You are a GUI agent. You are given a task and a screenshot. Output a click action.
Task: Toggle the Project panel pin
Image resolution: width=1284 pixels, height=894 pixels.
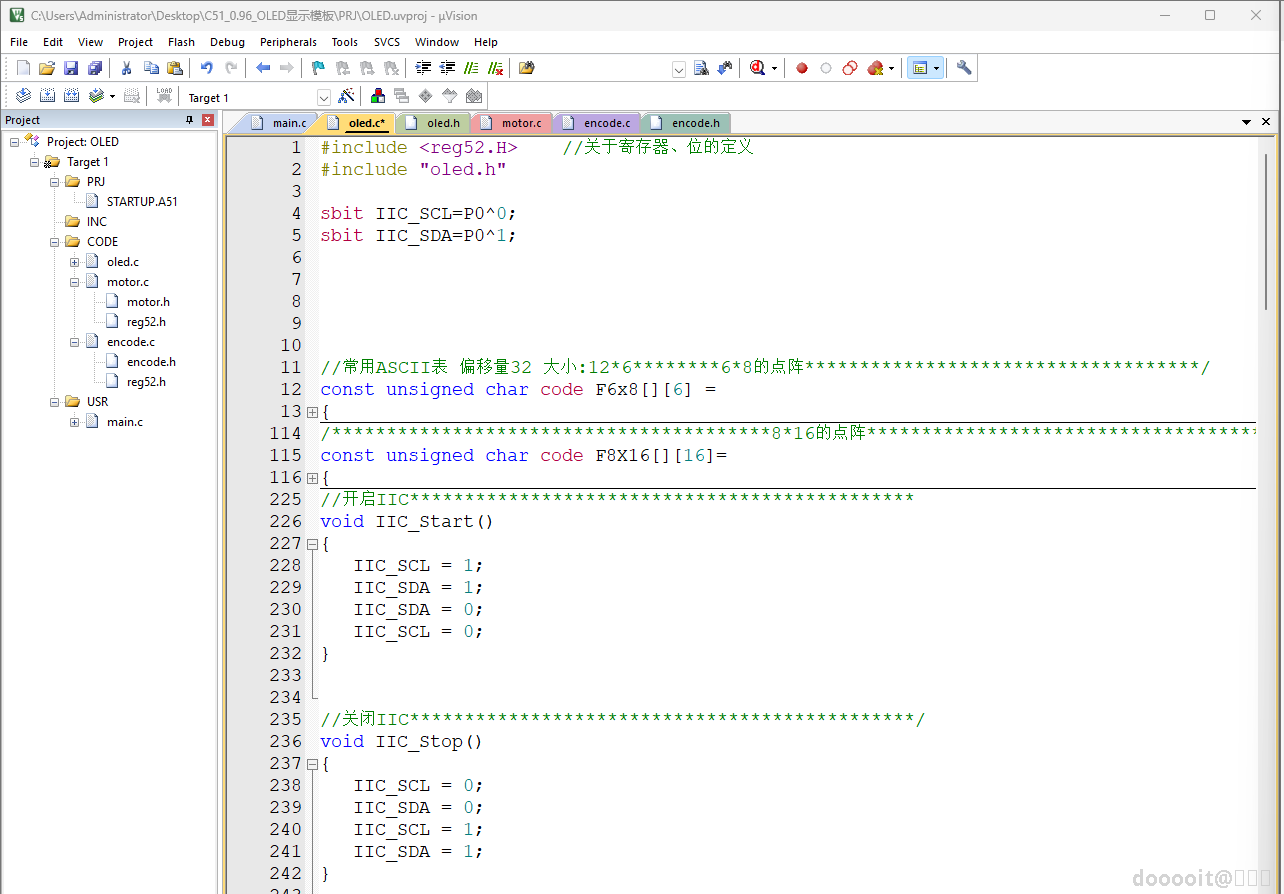[190, 120]
